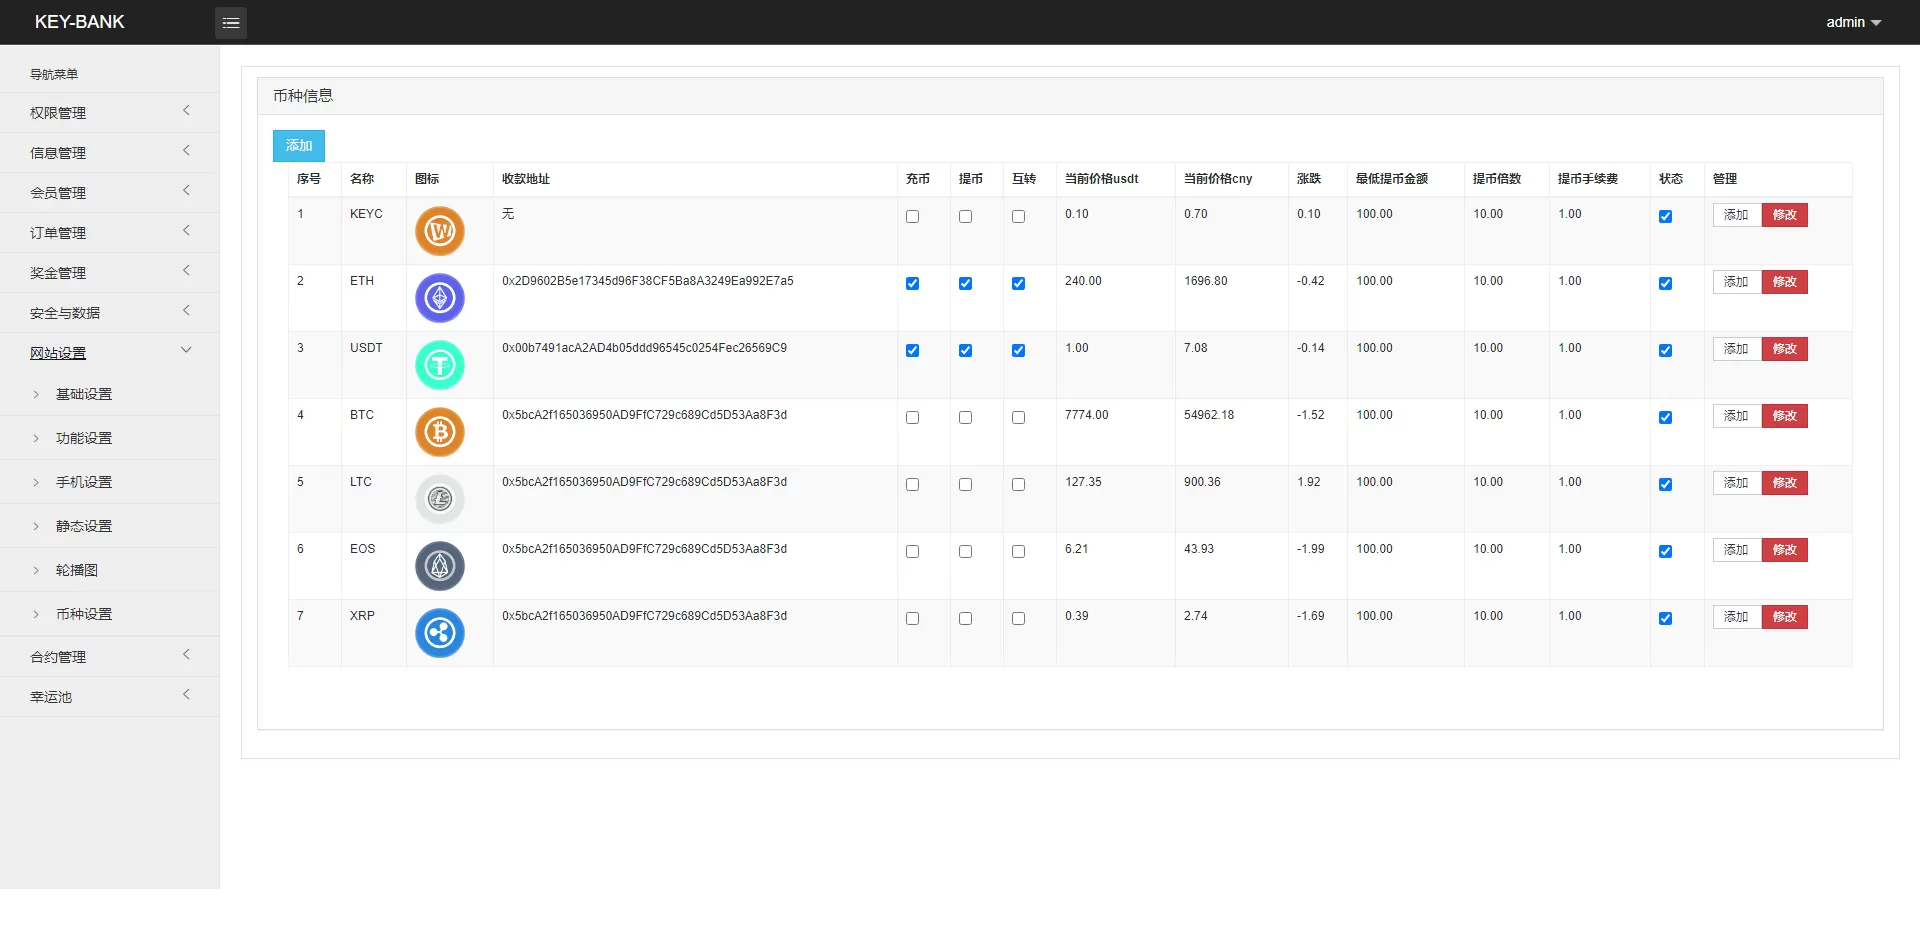The height and width of the screenshot is (931, 1920).
Task: Disable the 状态 checkbox for XRP
Action: 1665,619
